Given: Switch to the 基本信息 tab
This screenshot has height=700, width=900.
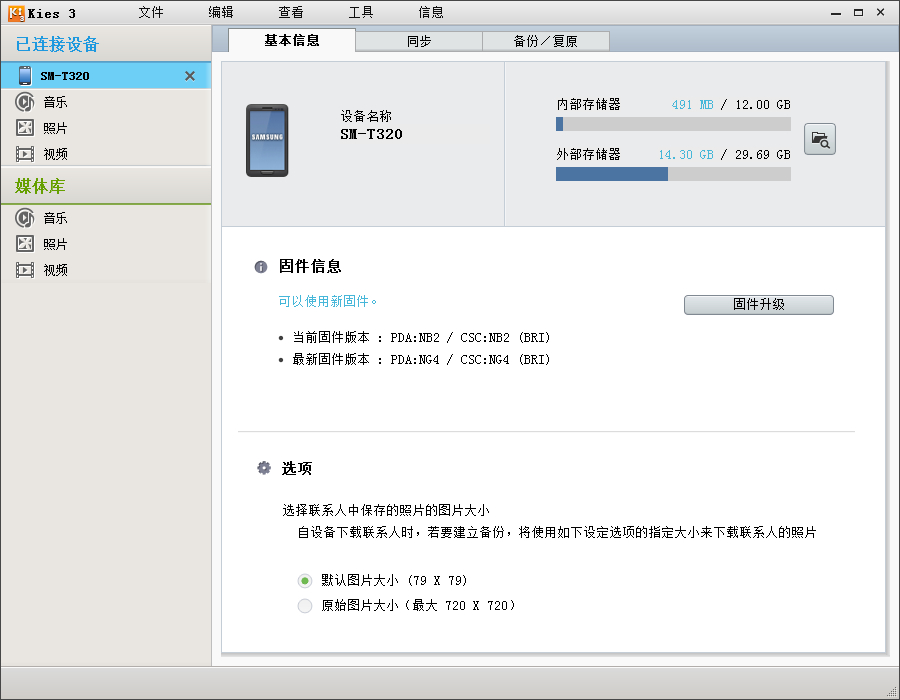Looking at the screenshot, I should point(292,41).
